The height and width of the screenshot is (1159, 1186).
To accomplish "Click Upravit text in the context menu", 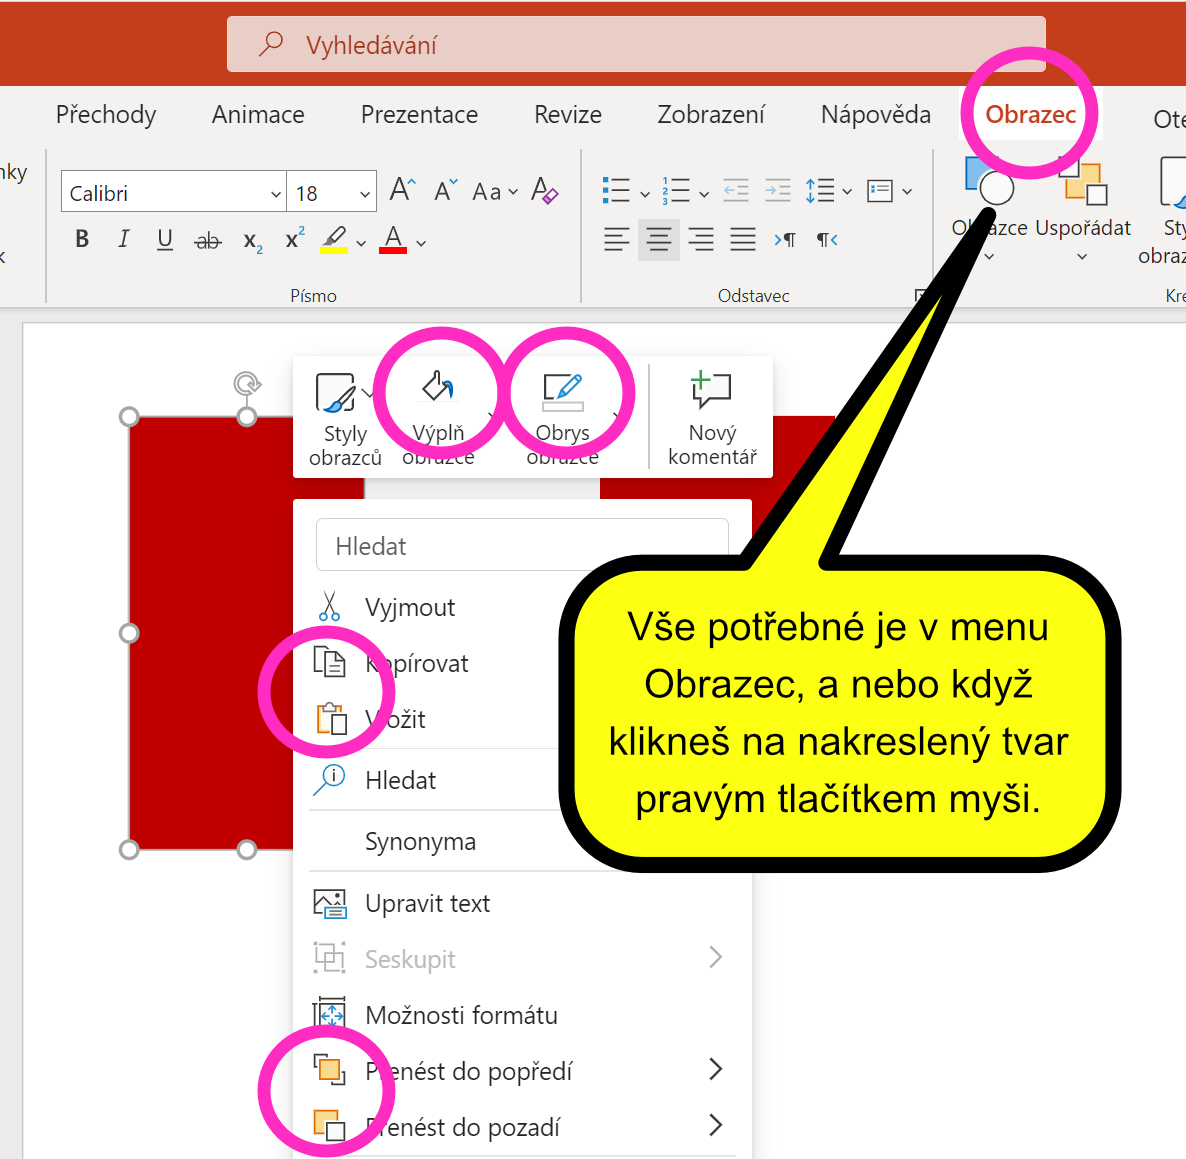I will pos(427,903).
